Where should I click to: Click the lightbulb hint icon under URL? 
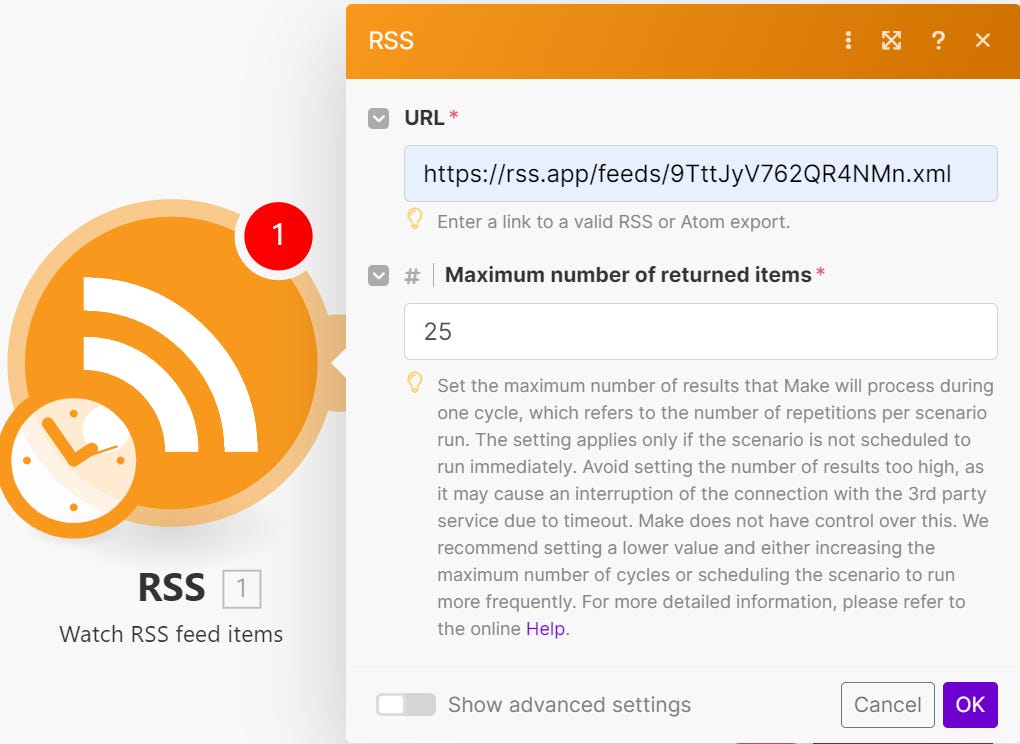[x=415, y=219]
